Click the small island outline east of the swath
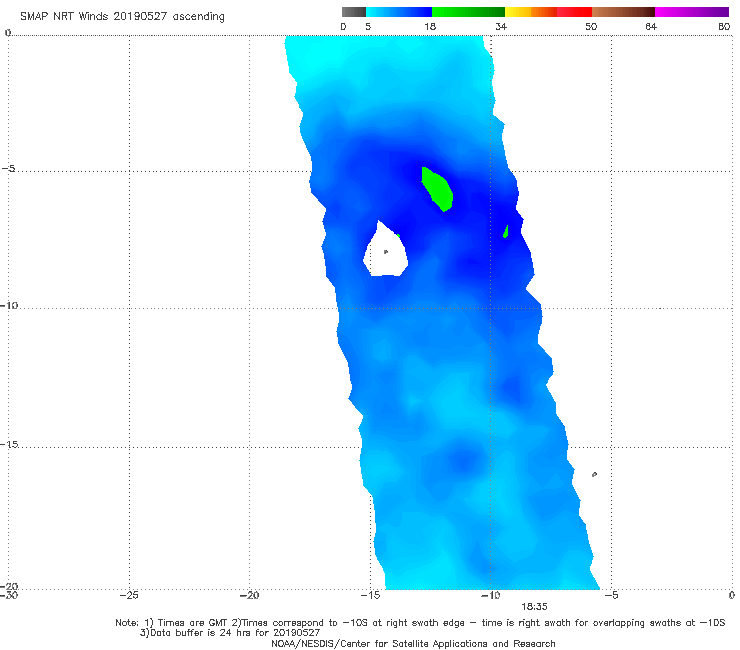The width and height of the screenshot is (740, 650). click(x=594, y=474)
